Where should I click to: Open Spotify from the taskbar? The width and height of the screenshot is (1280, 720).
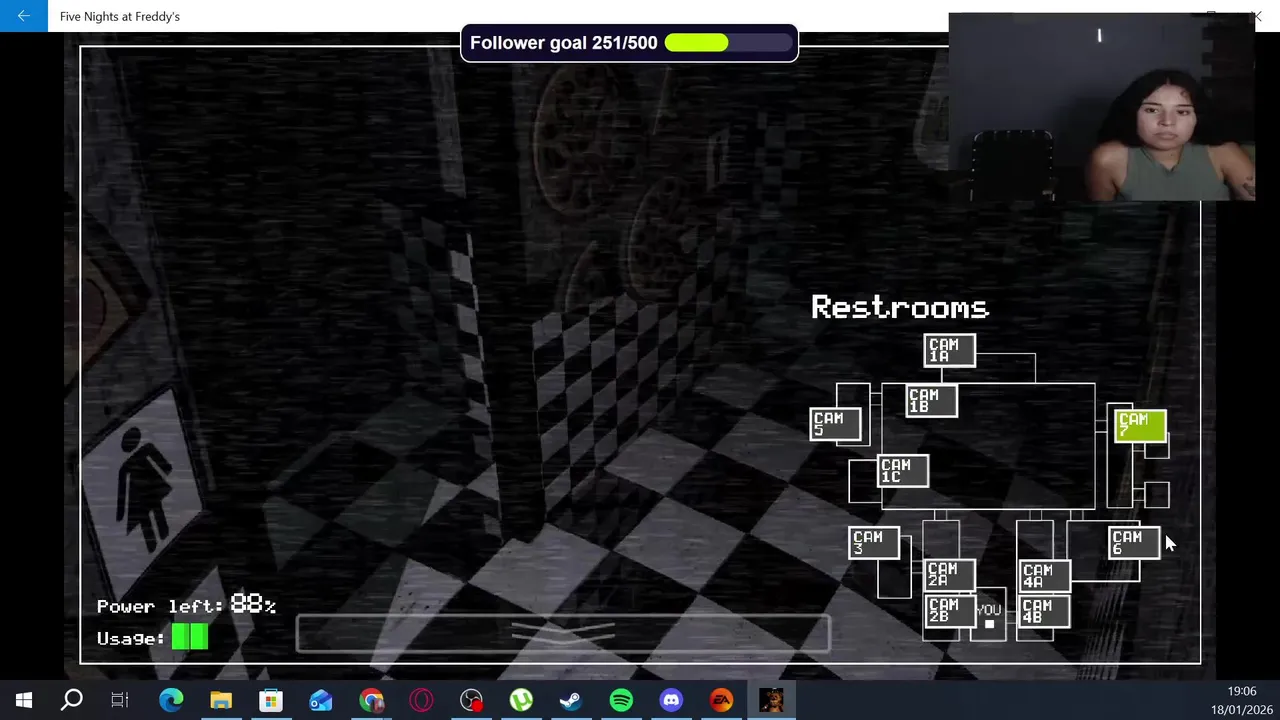click(621, 700)
